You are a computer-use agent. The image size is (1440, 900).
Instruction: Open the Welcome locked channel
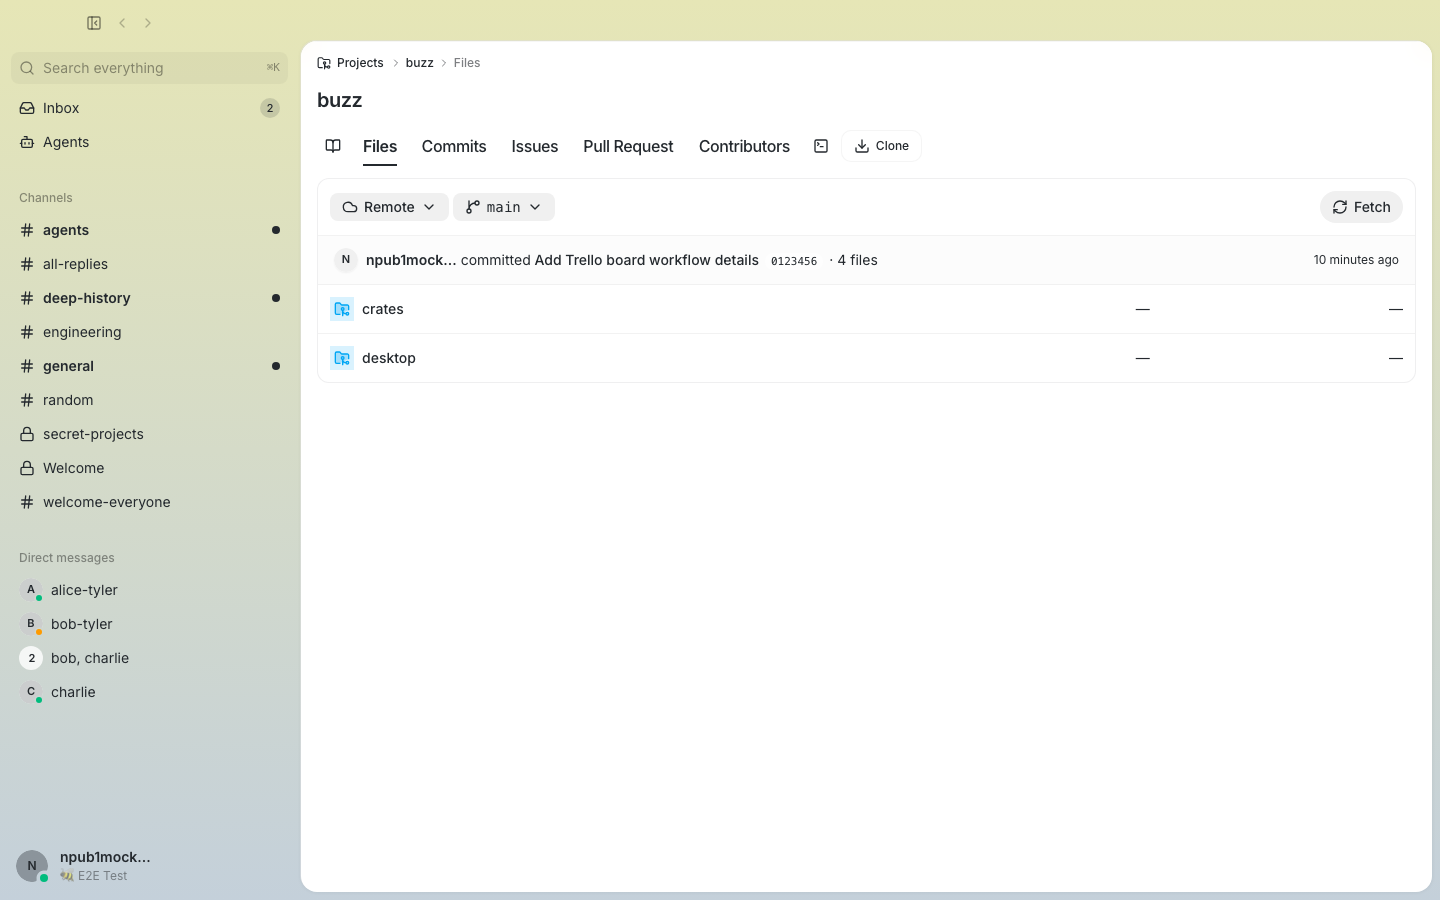(149, 468)
